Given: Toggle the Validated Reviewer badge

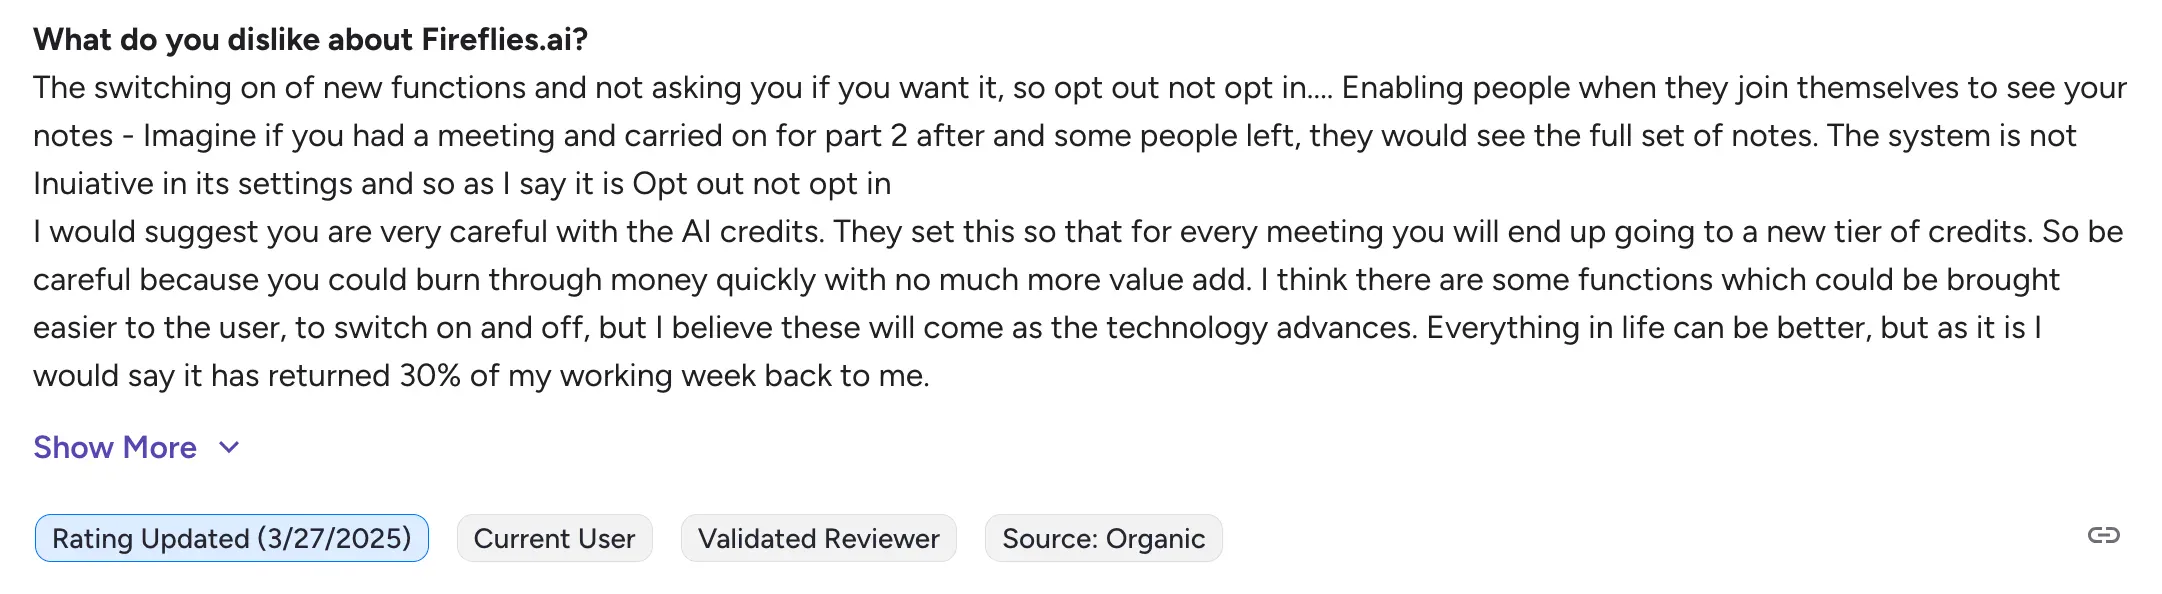Looking at the screenshot, I should coord(819,538).
